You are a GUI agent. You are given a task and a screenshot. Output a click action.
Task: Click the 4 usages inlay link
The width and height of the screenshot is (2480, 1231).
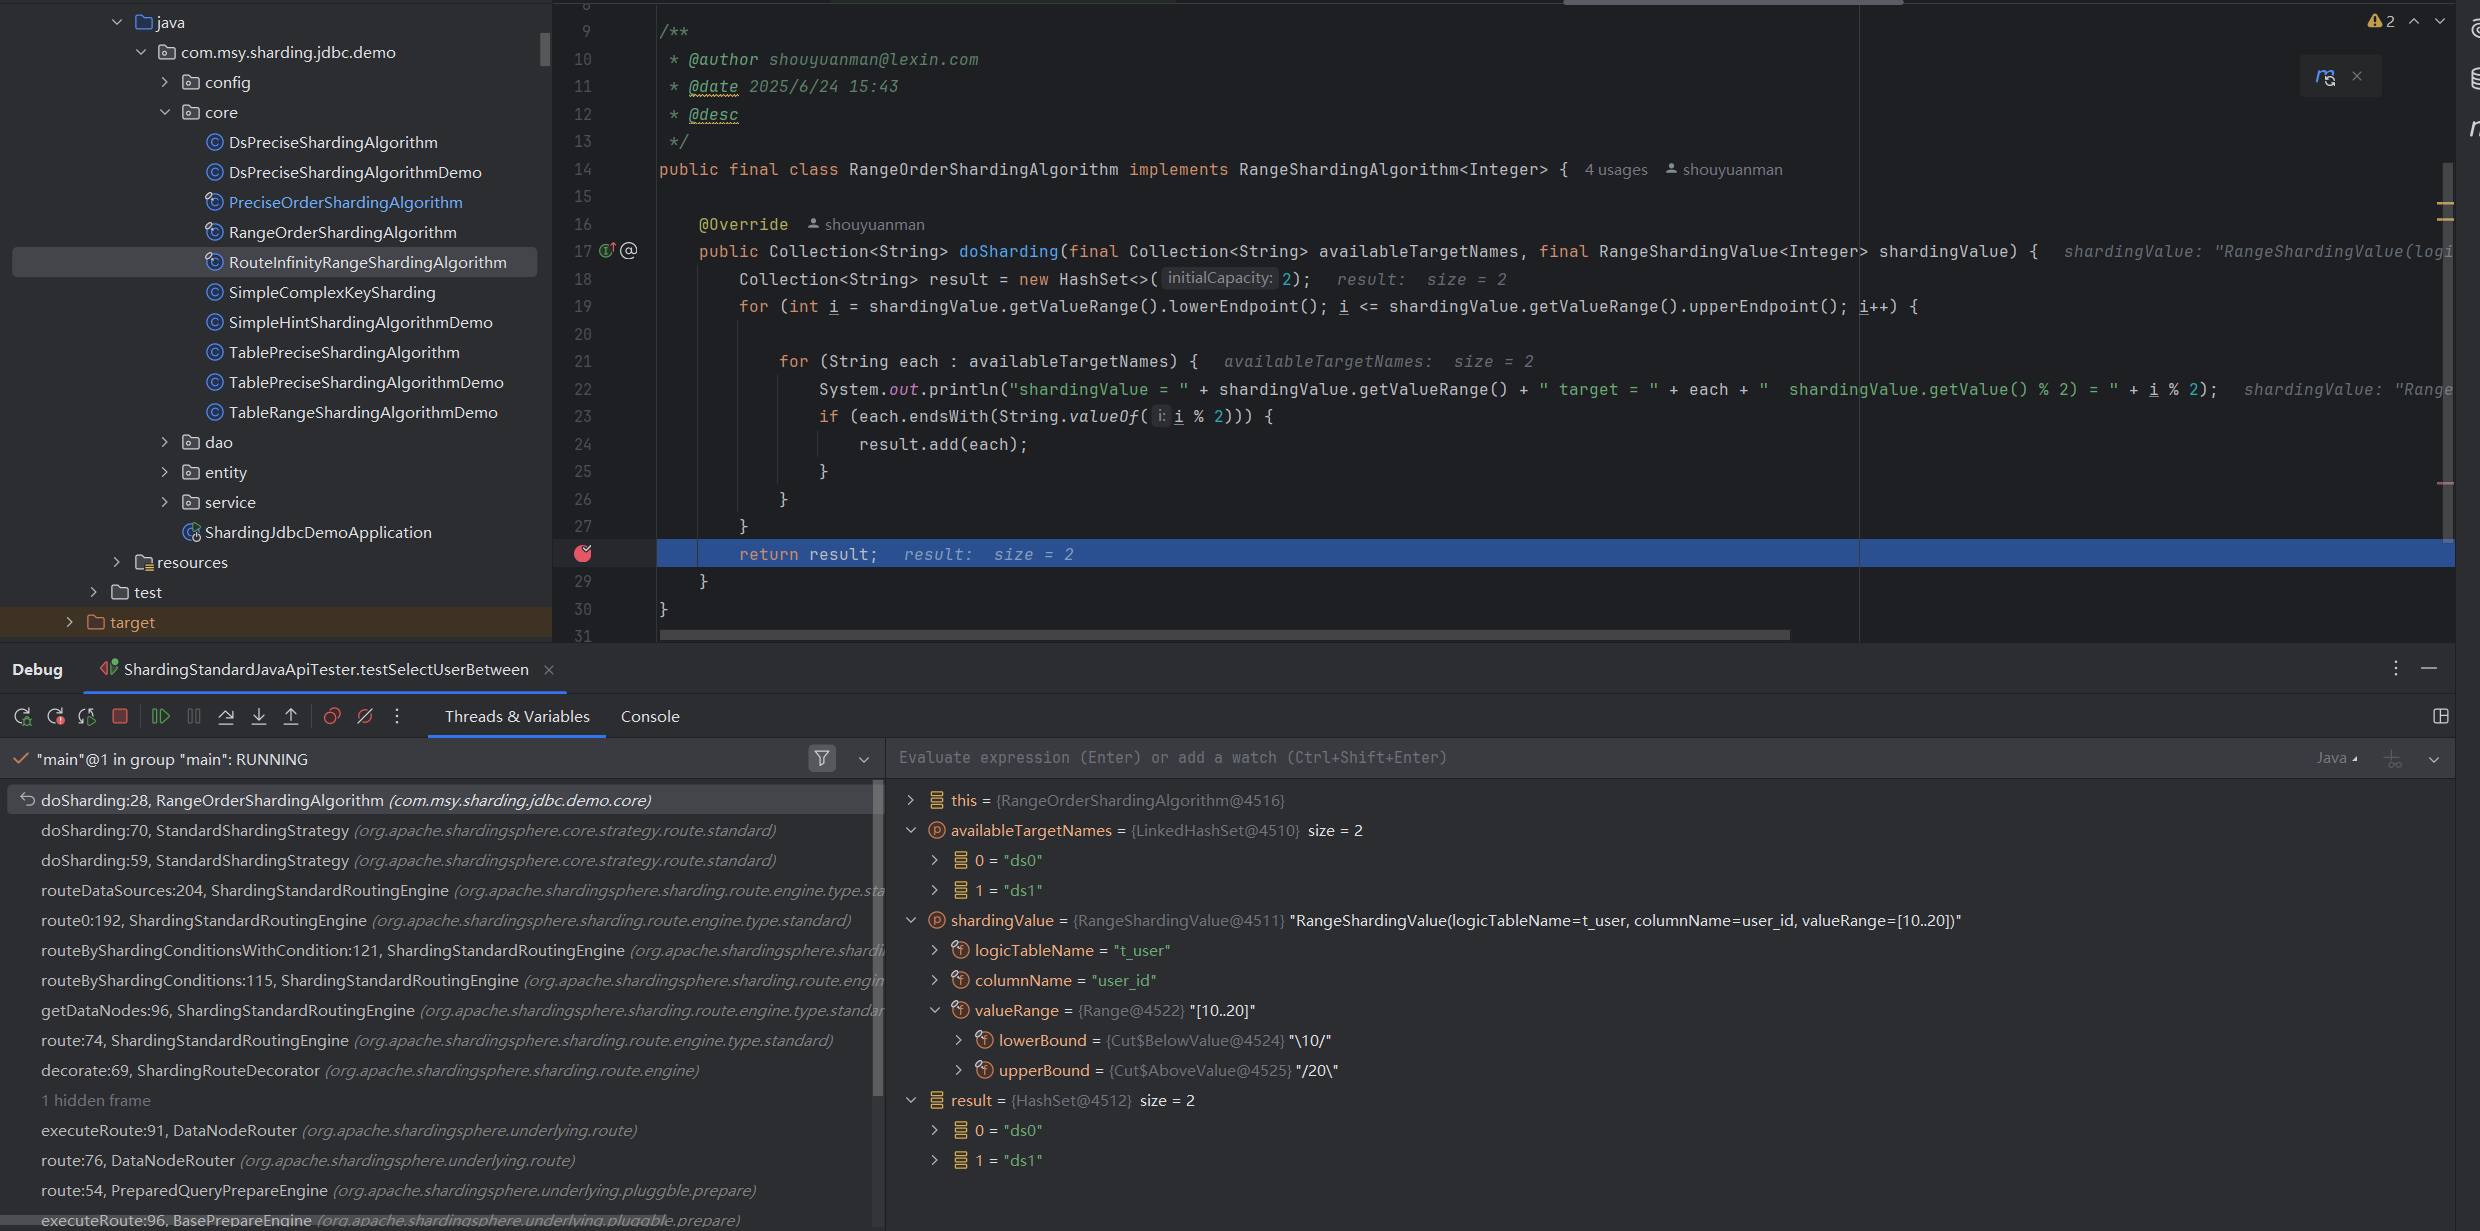(1615, 170)
